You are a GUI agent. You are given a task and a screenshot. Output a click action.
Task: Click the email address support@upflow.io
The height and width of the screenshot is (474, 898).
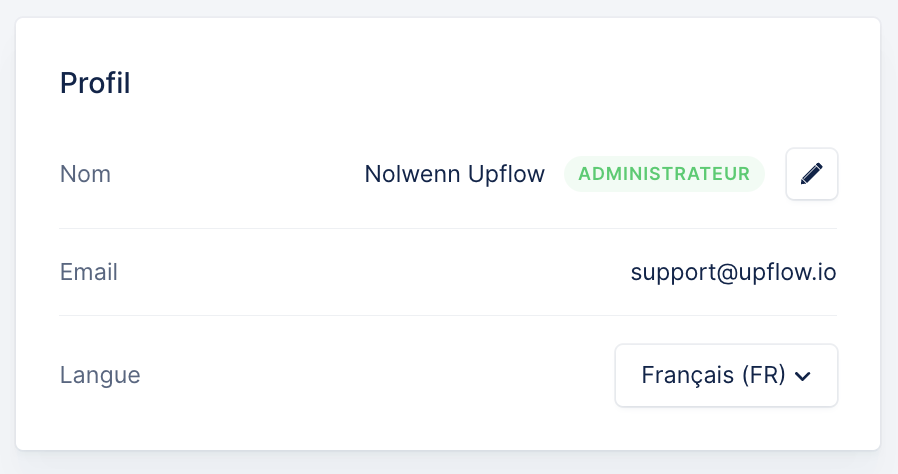point(733,272)
